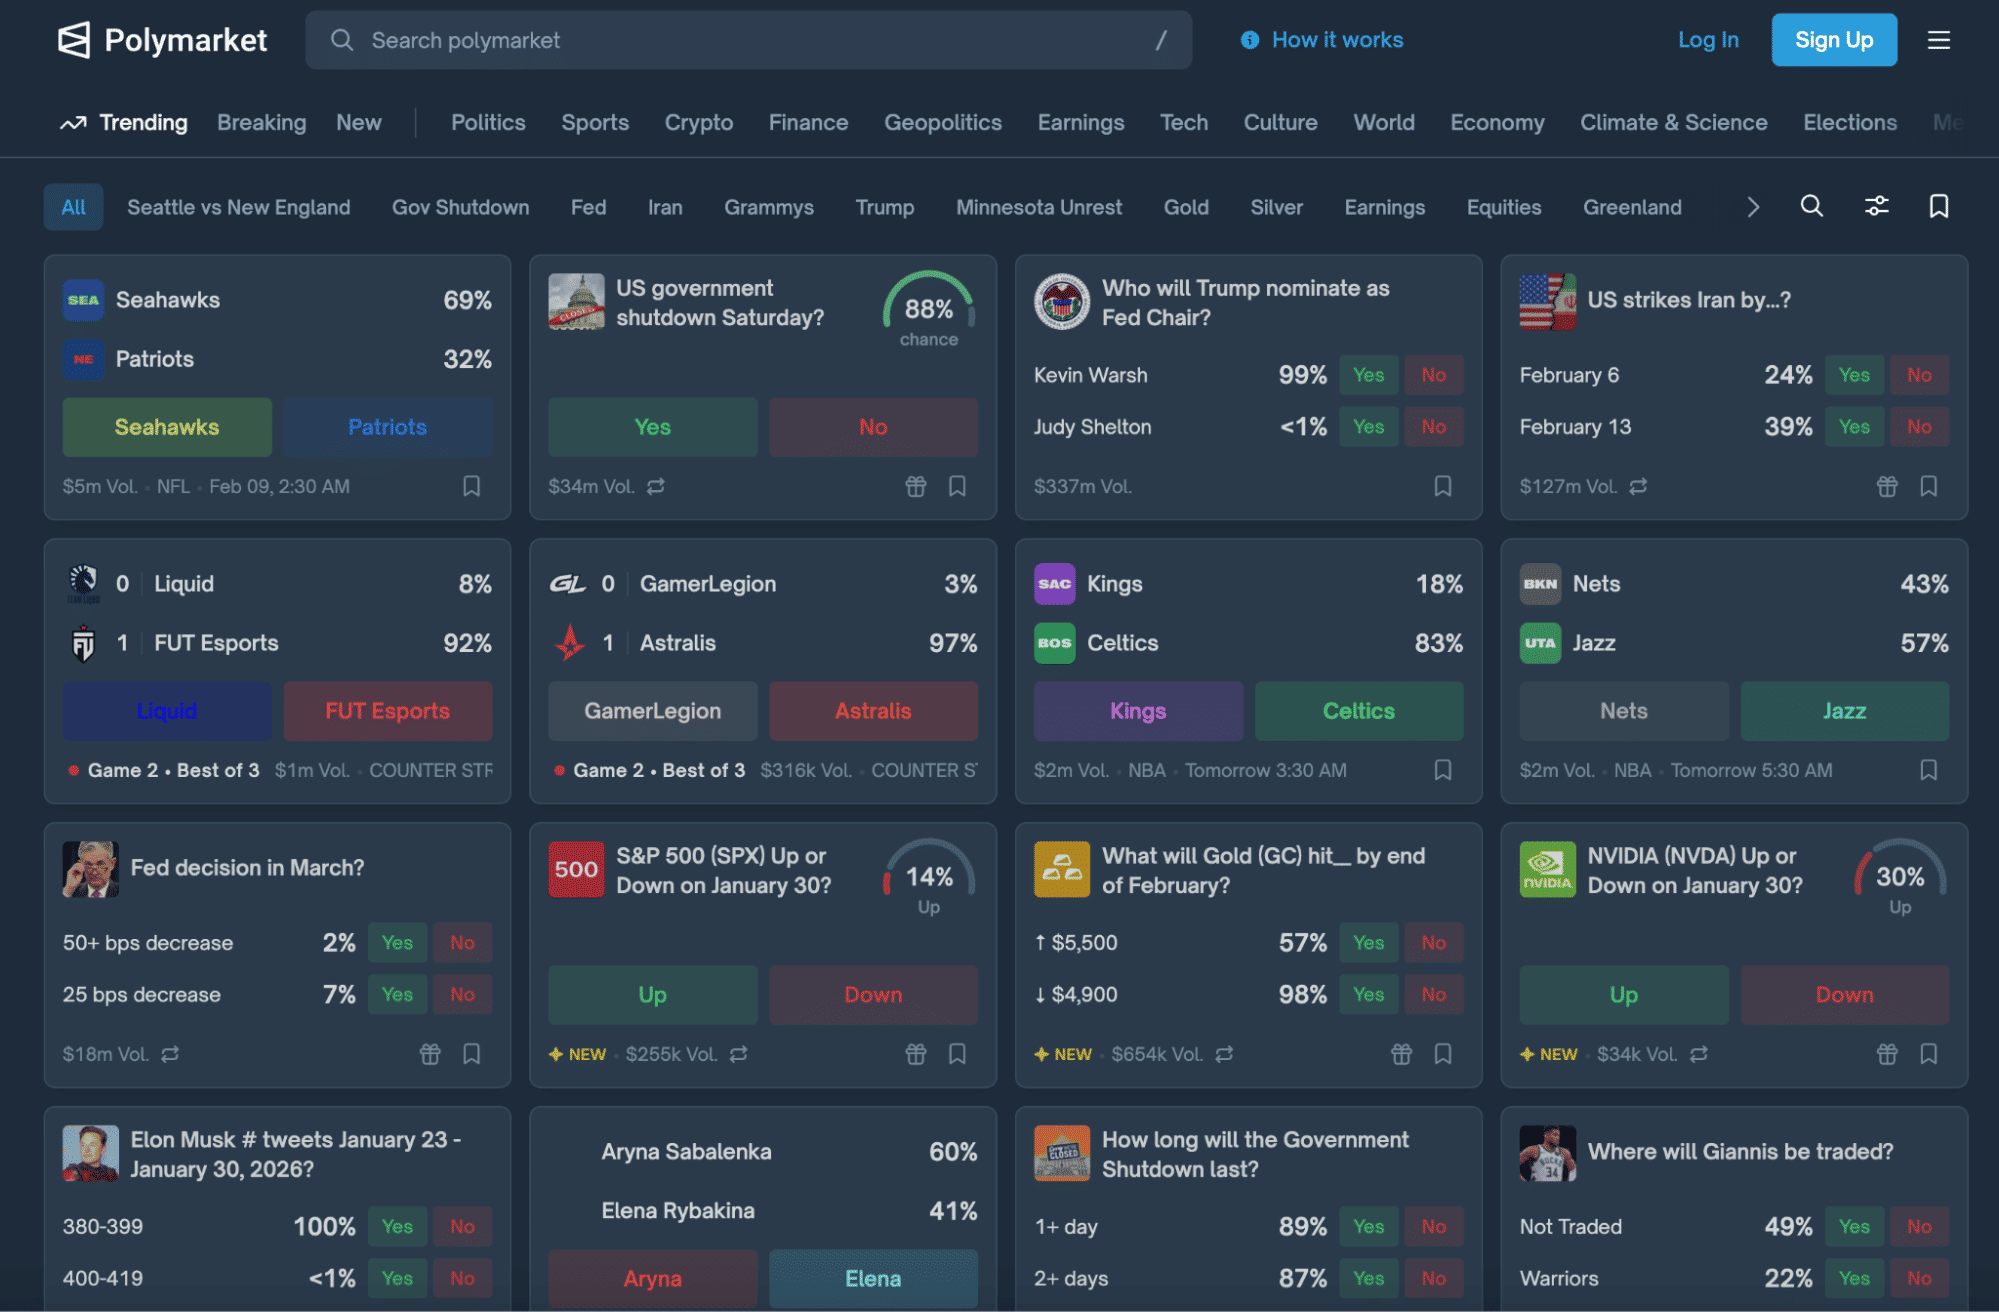Bookmark the Kings vs Celtics market
The image size is (1999, 1312).
[x=1442, y=770]
